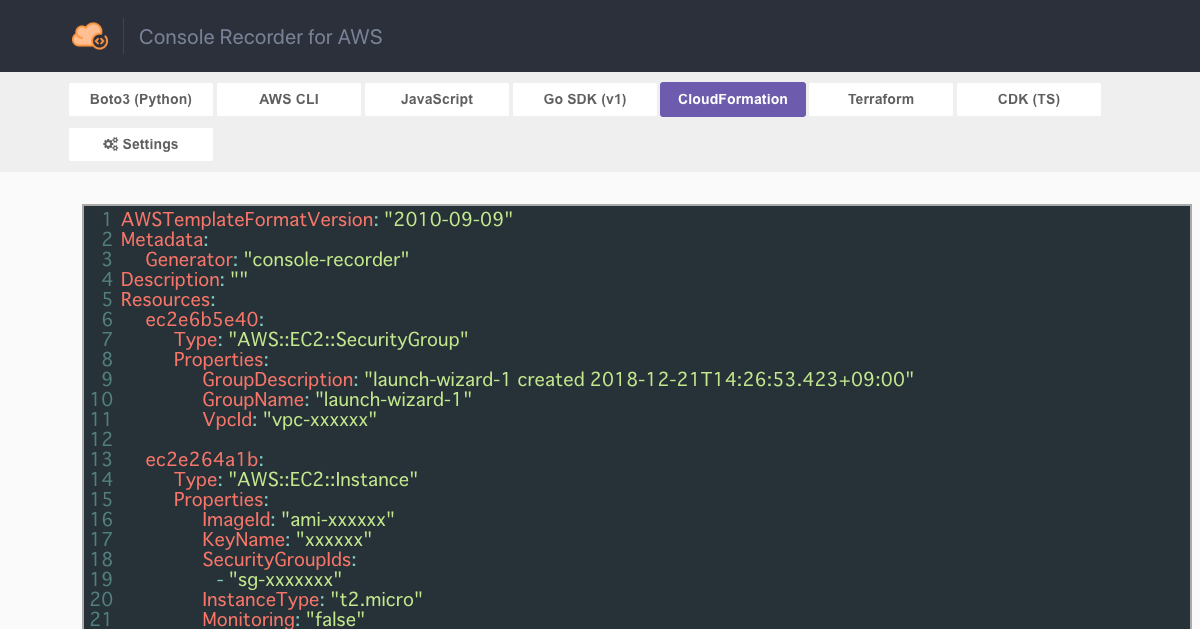Click the gears icon on Settings
Viewport: 1200px width, 629px height.
110,144
